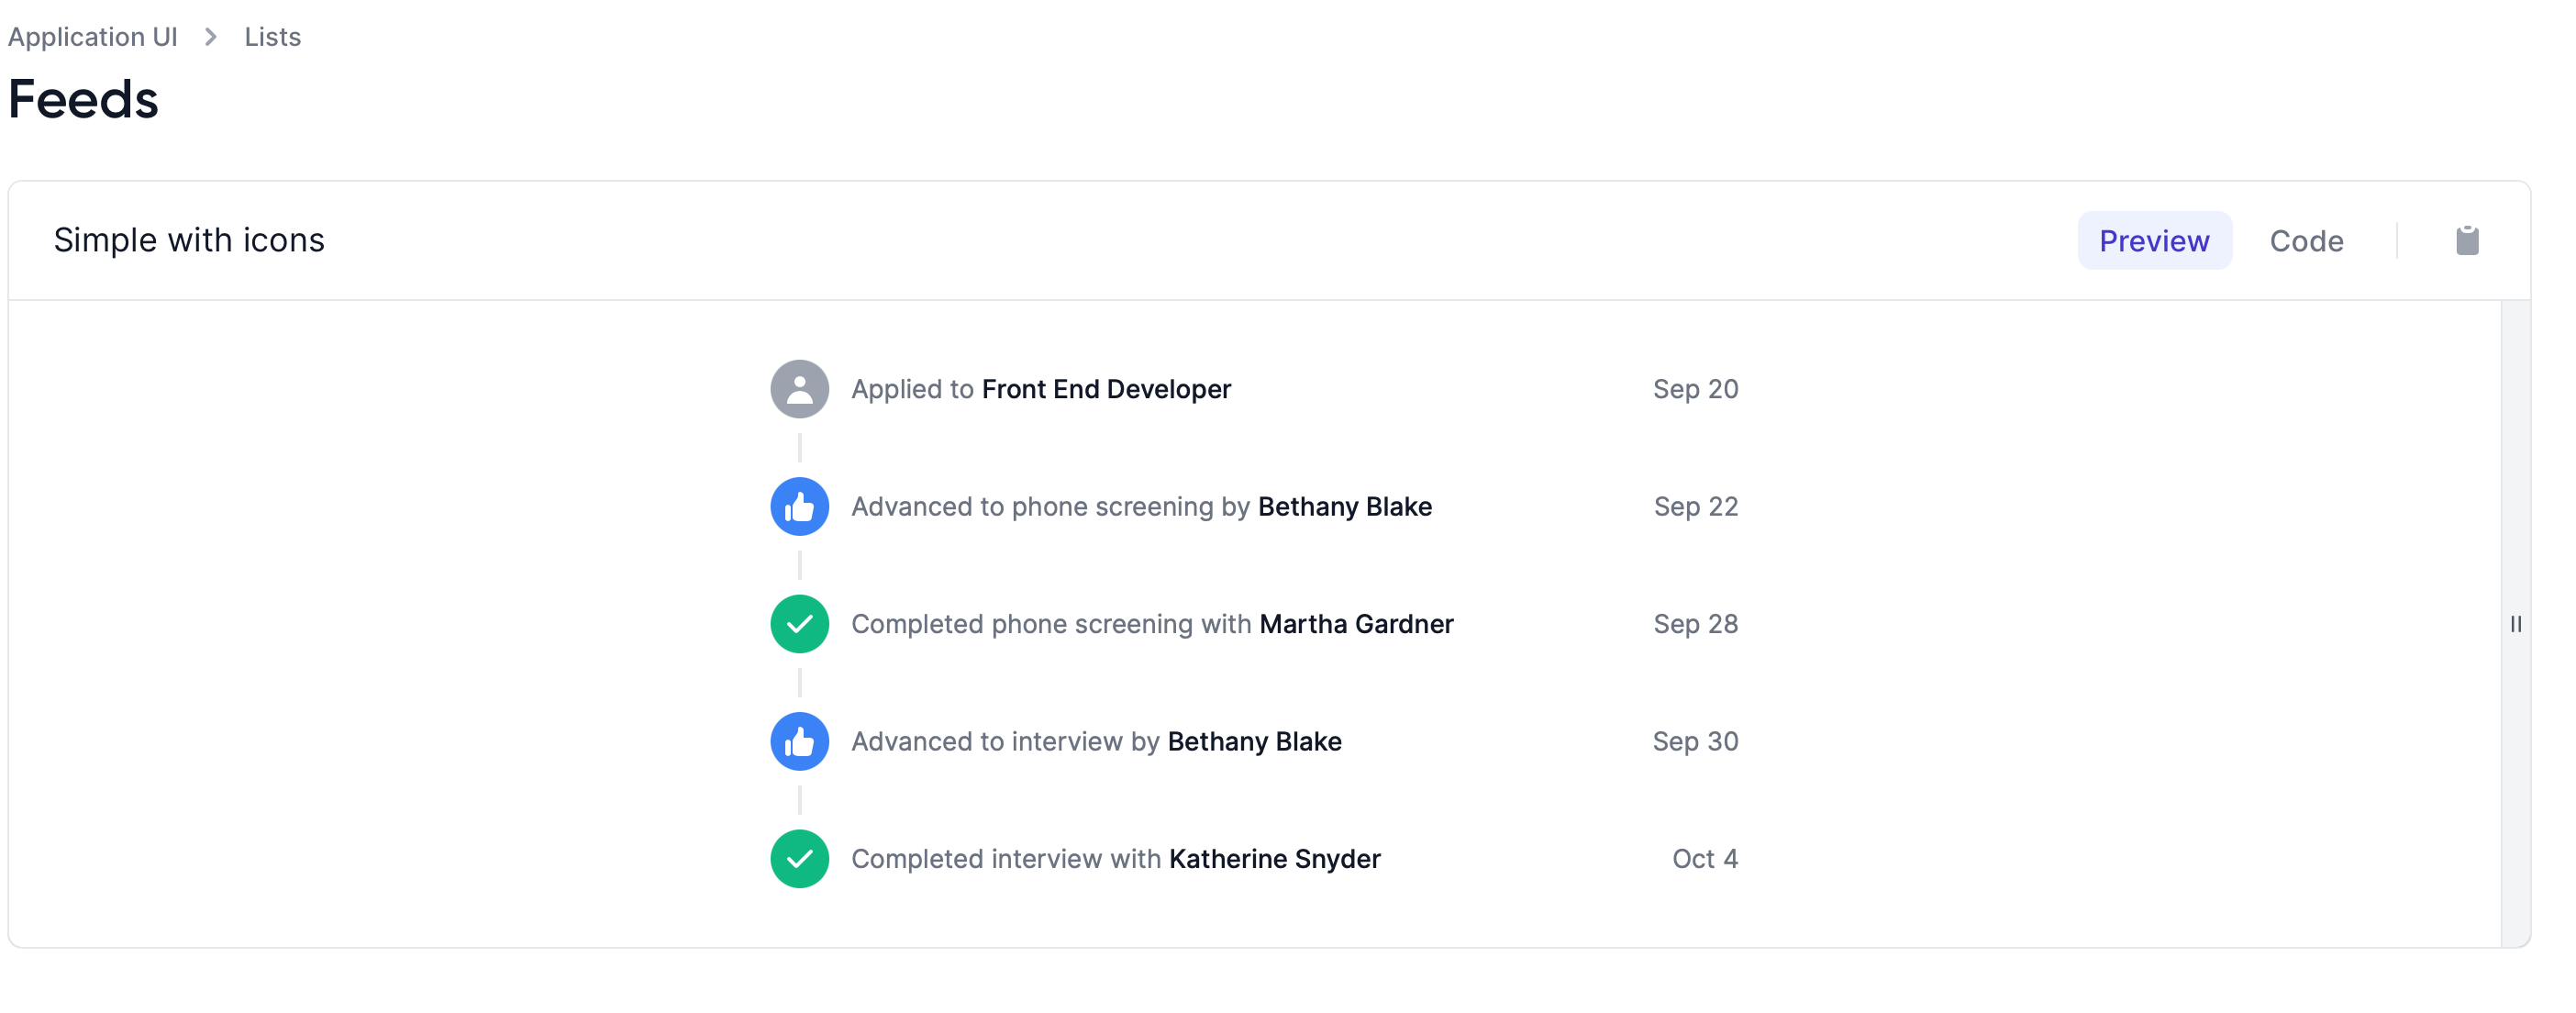Click the thumbs-up icon next to Sep 22
Screen dimensions: 2576x1013
coord(799,507)
